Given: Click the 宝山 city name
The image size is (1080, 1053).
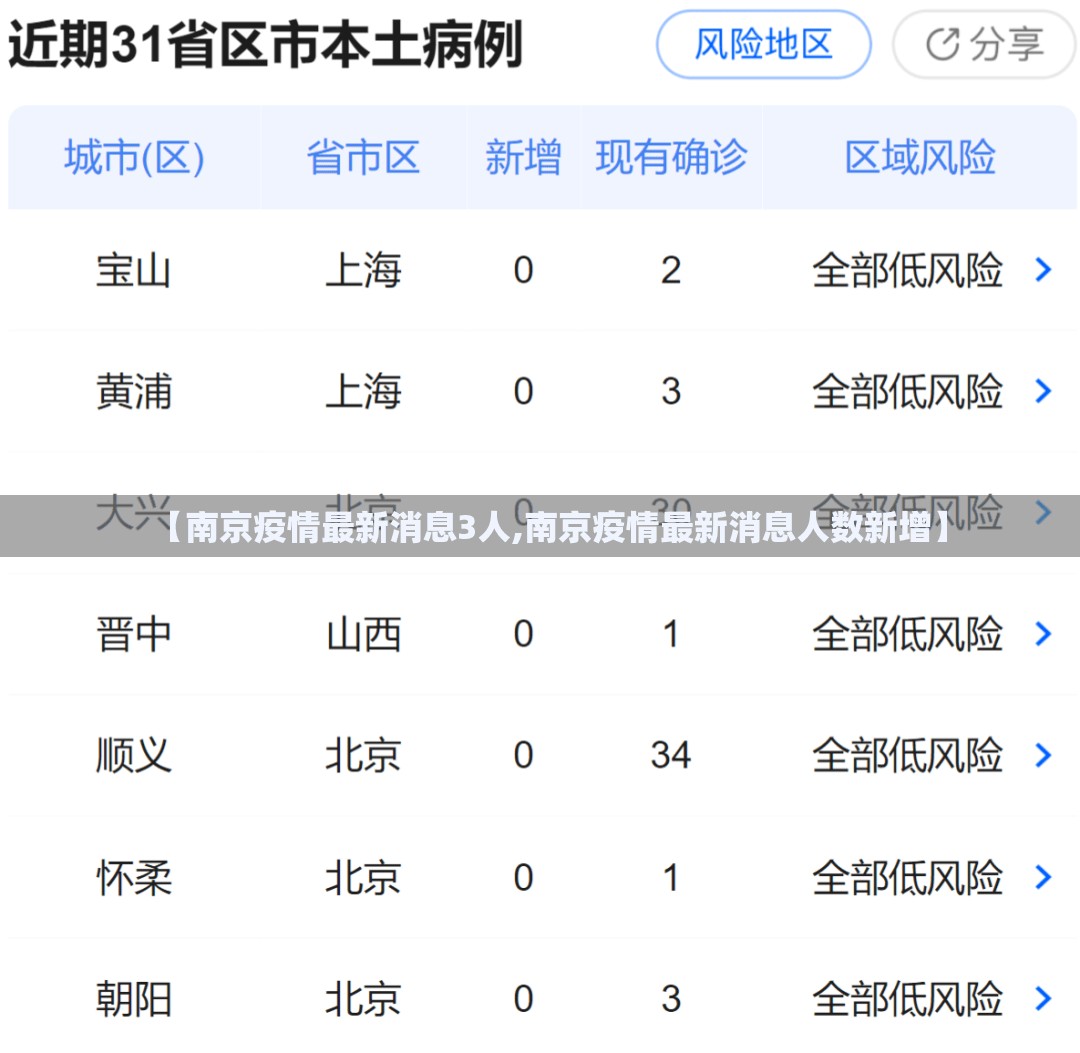Looking at the screenshot, I should [134, 270].
